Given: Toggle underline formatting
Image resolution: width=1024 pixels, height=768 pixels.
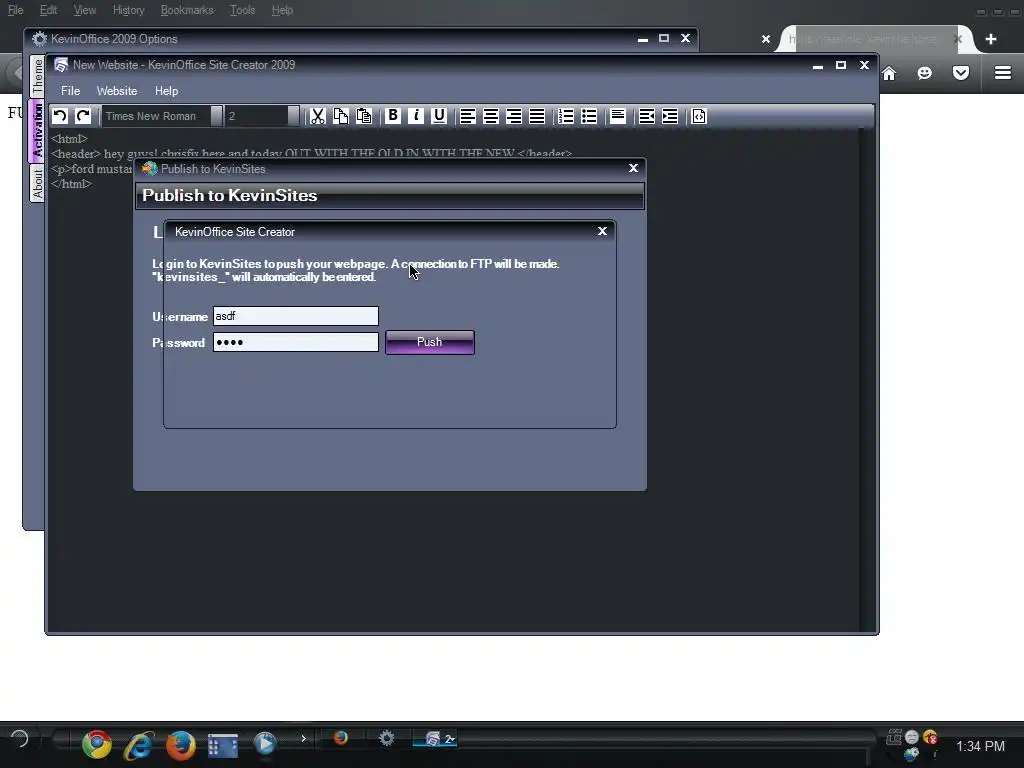Looking at the screenshot, I should (439, 116).
